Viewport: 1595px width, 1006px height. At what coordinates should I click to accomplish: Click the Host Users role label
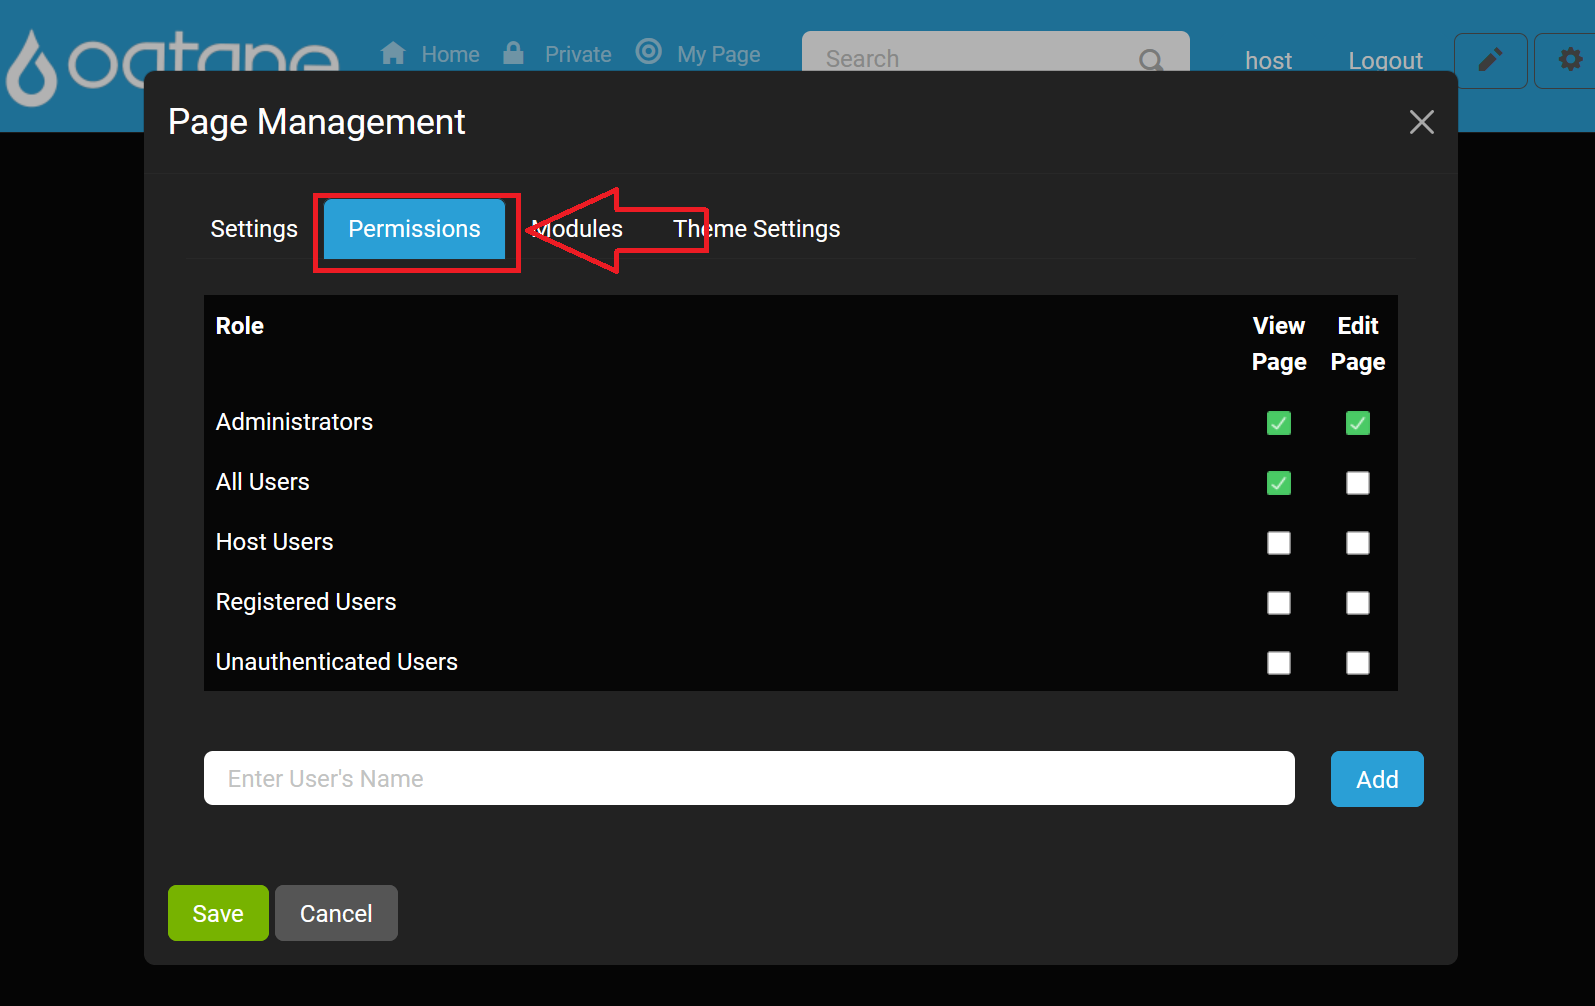275,542
